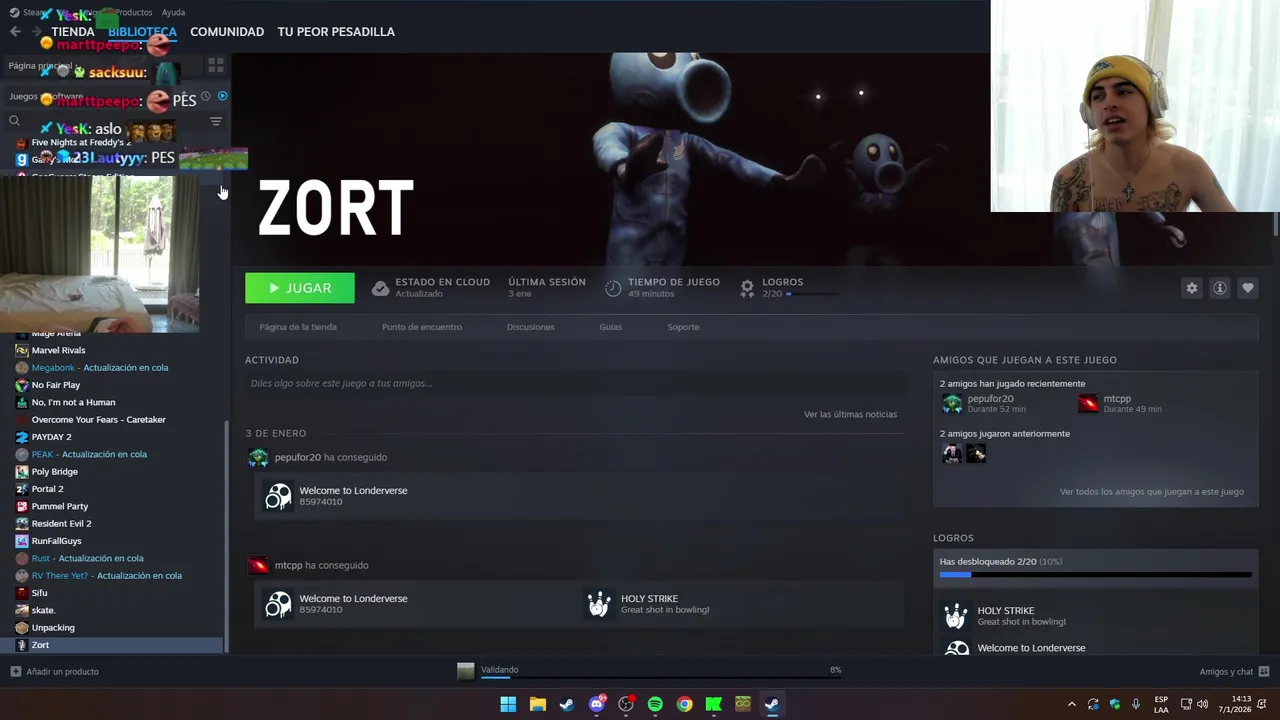Screen dimensions: 1280x720
Task: Open Discord from the taskbar
Action: click(x=597, y=704)
